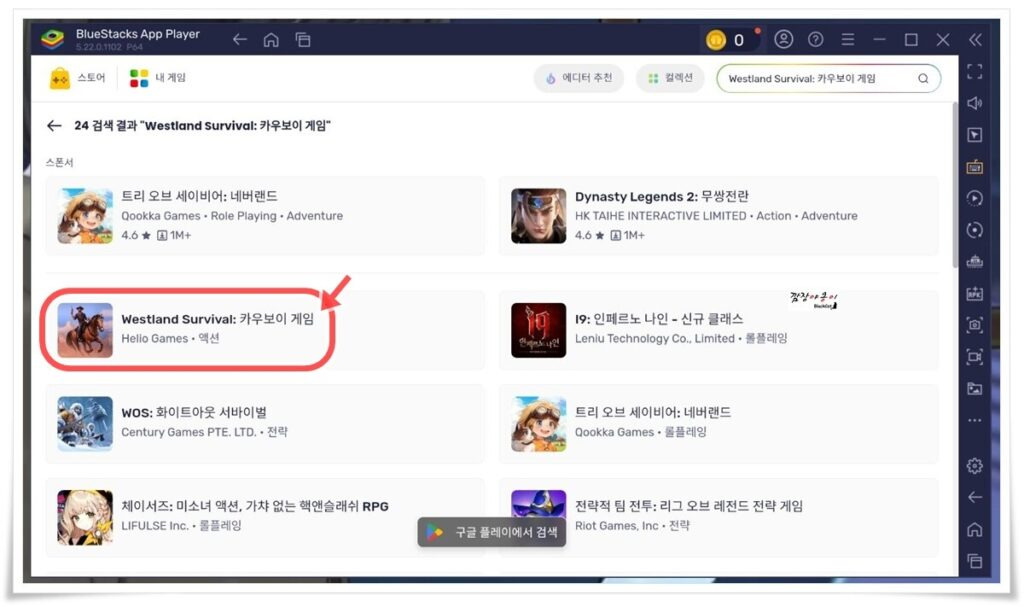
Task: Start screen recording from sidebar video icon
Action: click(x=974, y=357)
